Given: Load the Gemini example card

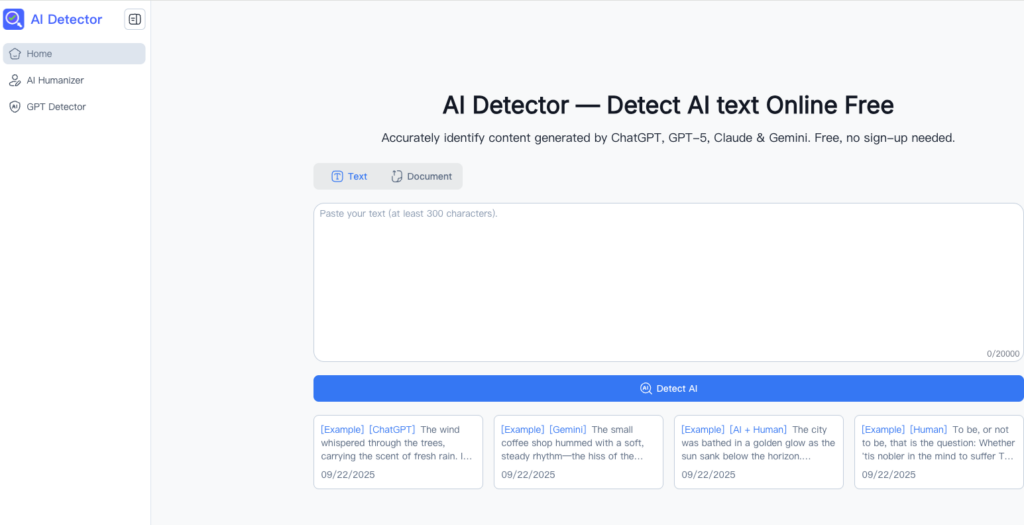Looking at the screenshot, I should click(x=579, y=452).
